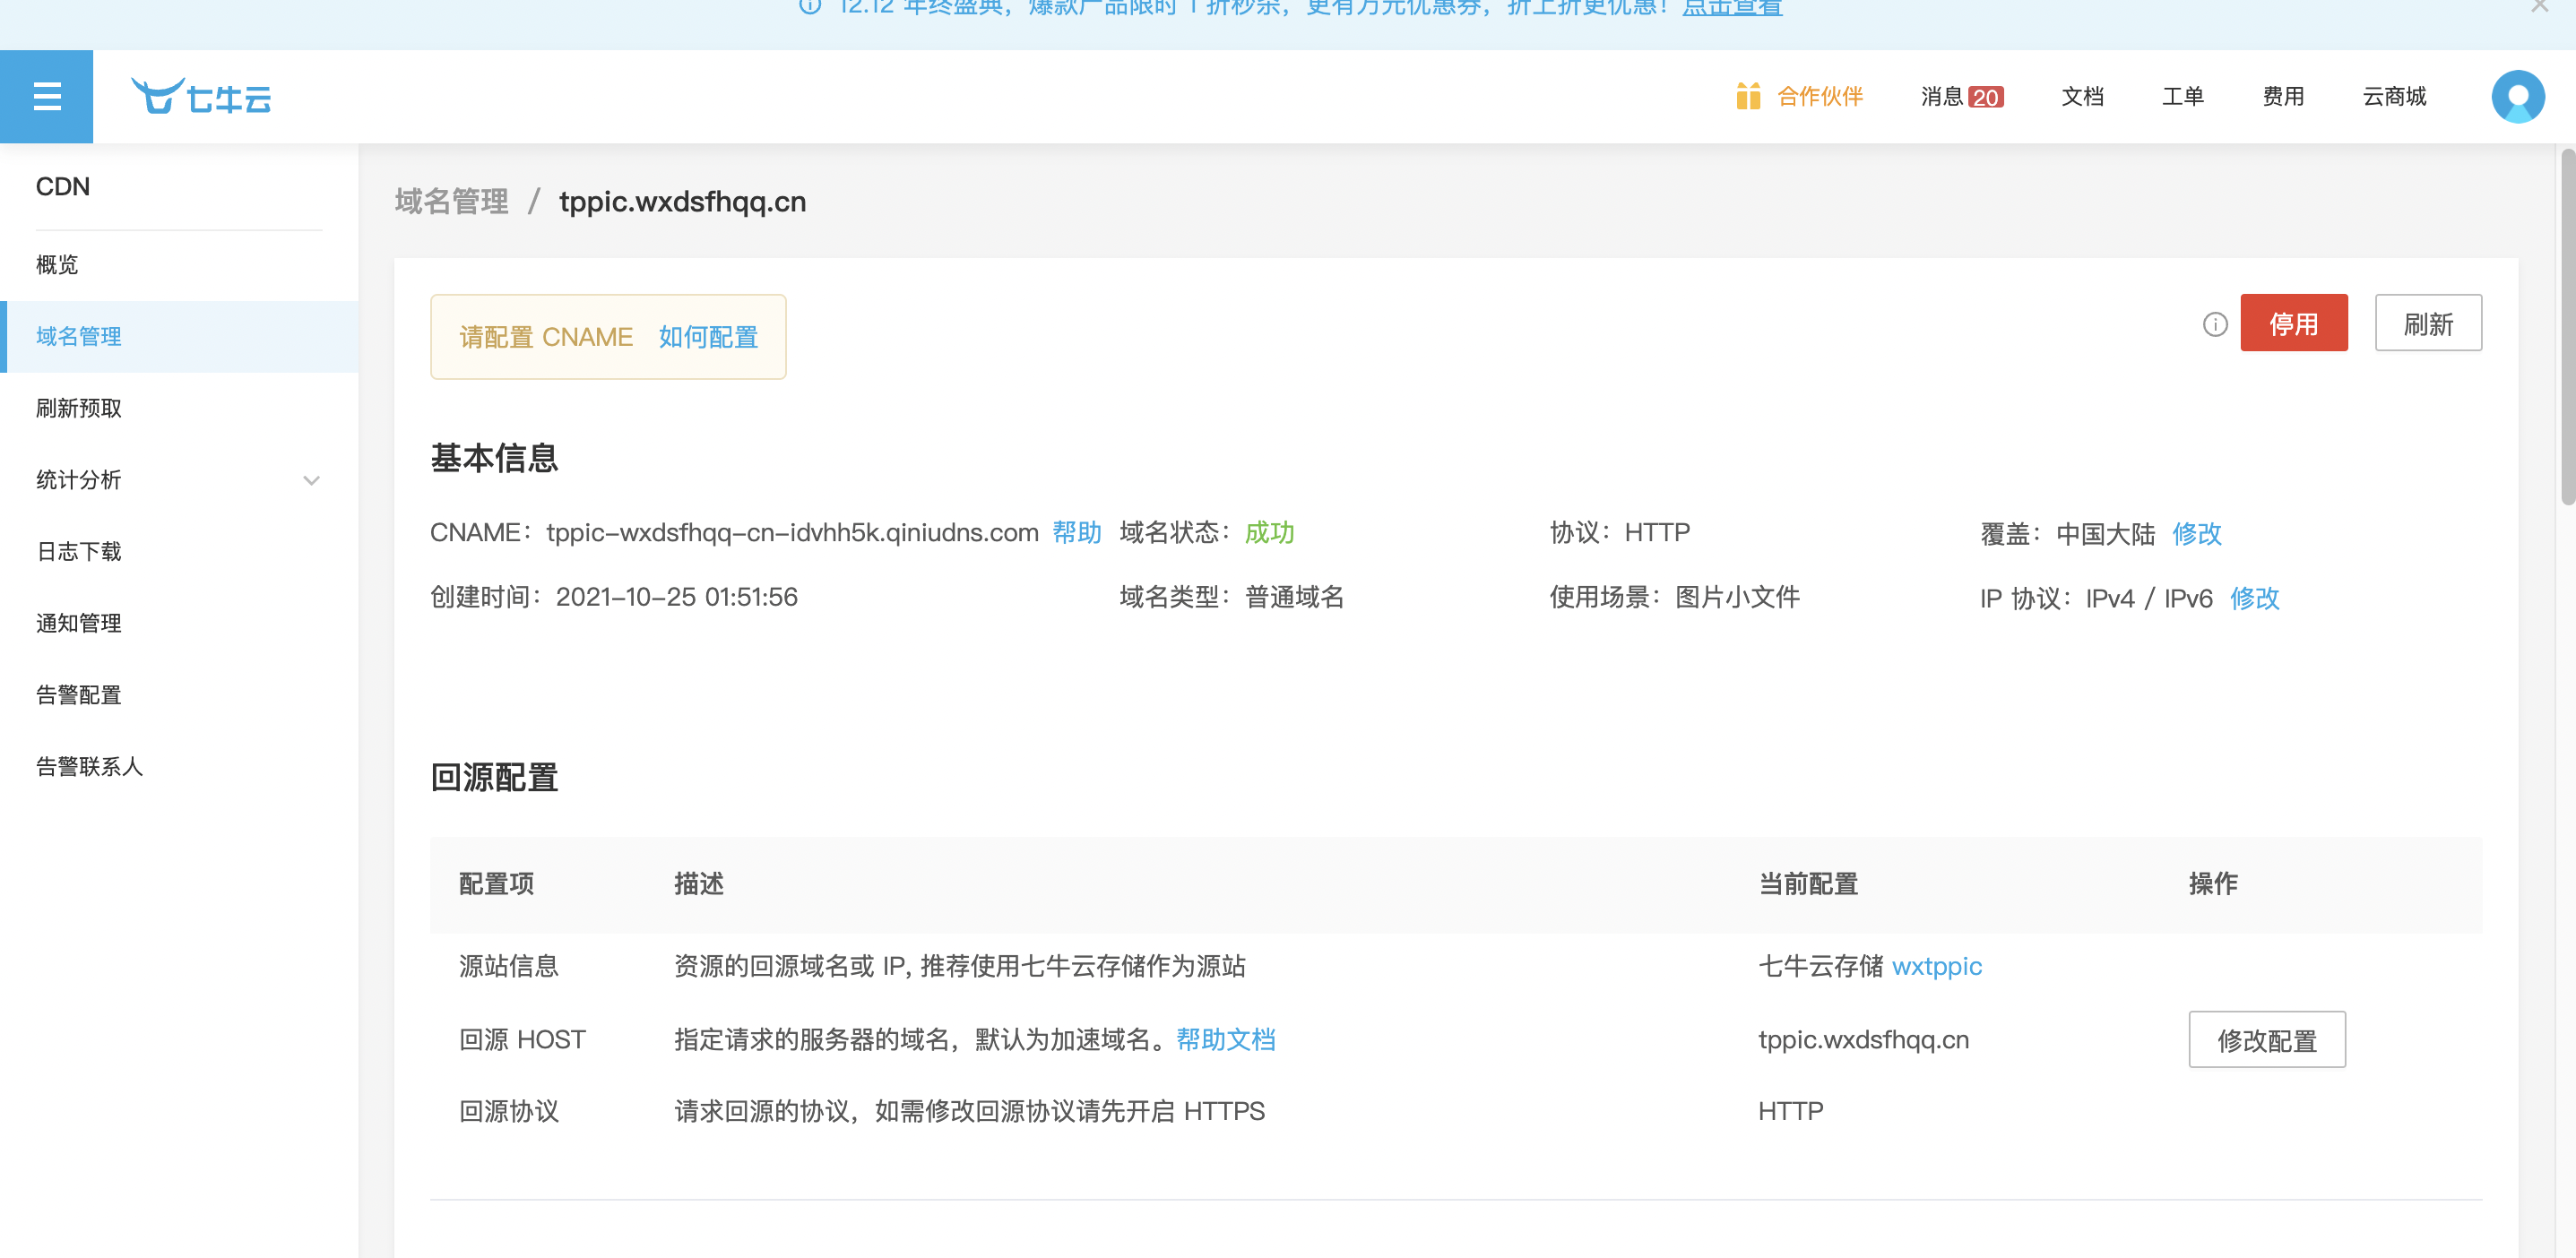Open 消息 notifications with 20 badge

tap(1961, 96)
